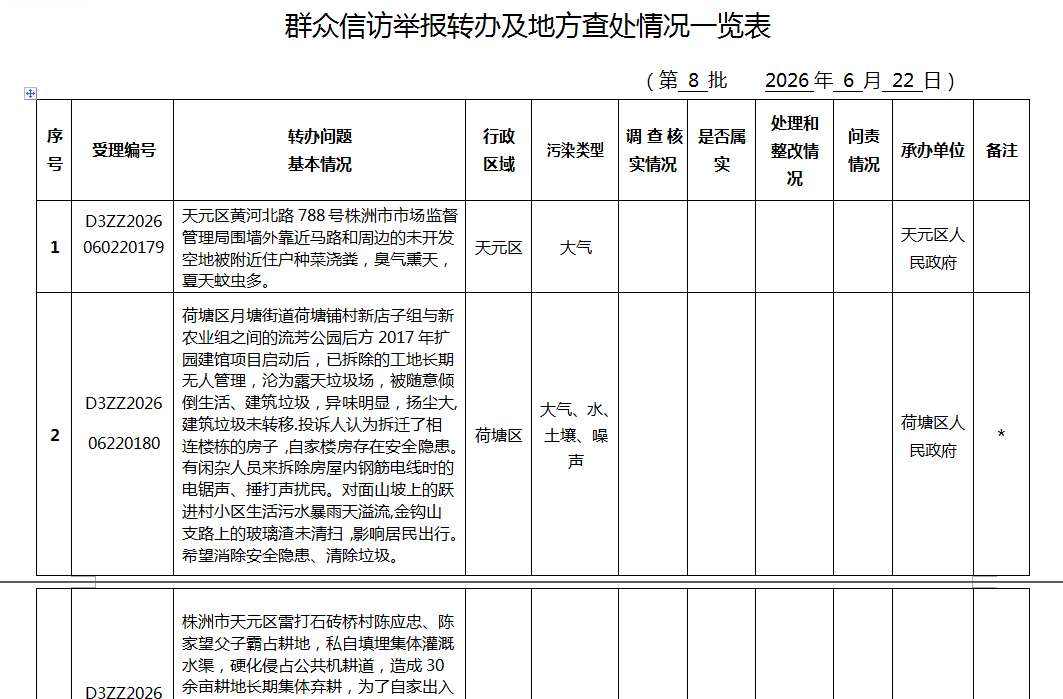Click the asterisk in row 2 remarks cell
The image size is (1063, 699).
coord(1001,434)
